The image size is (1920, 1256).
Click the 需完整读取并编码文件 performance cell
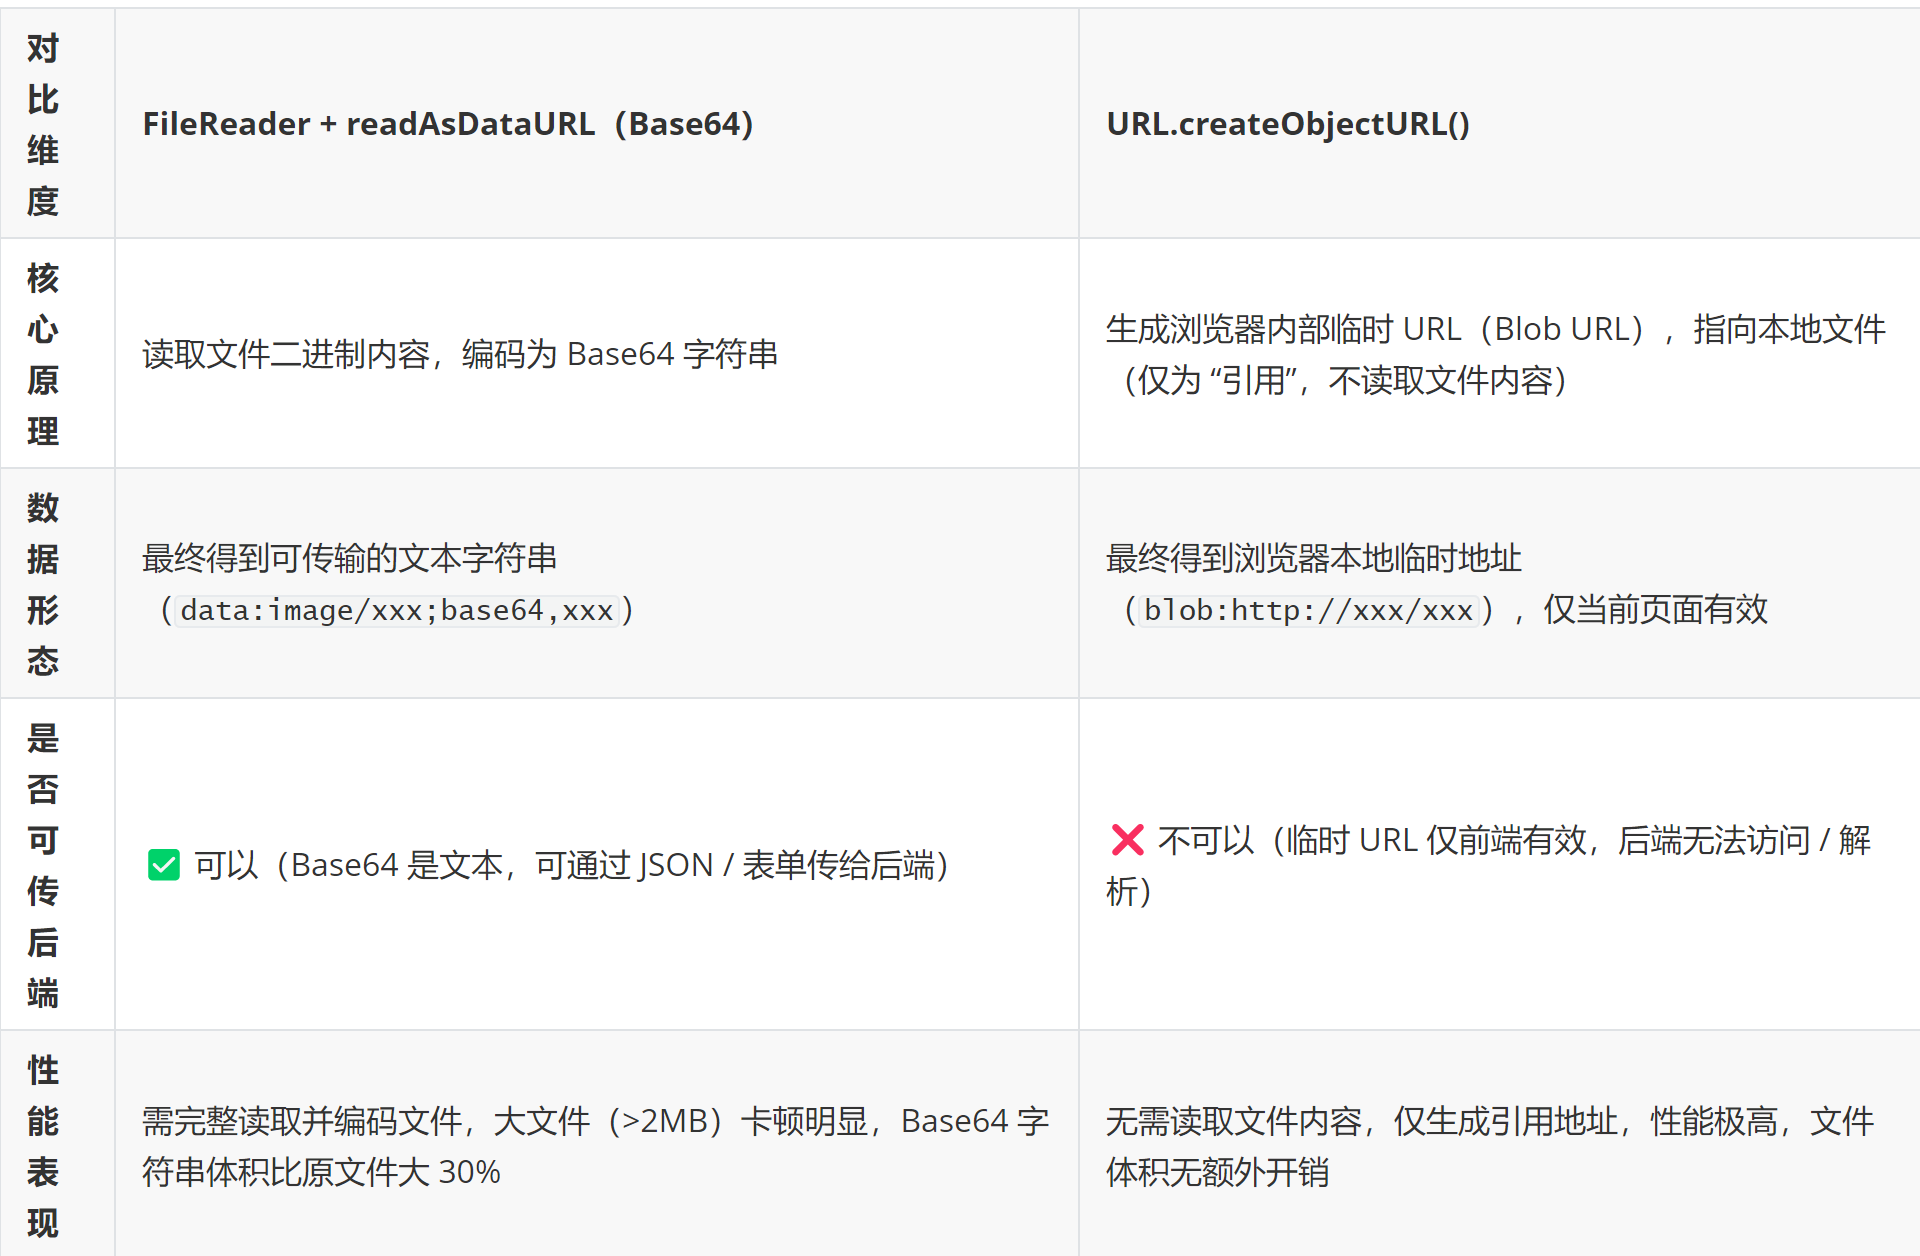[x=595, y=1146]
